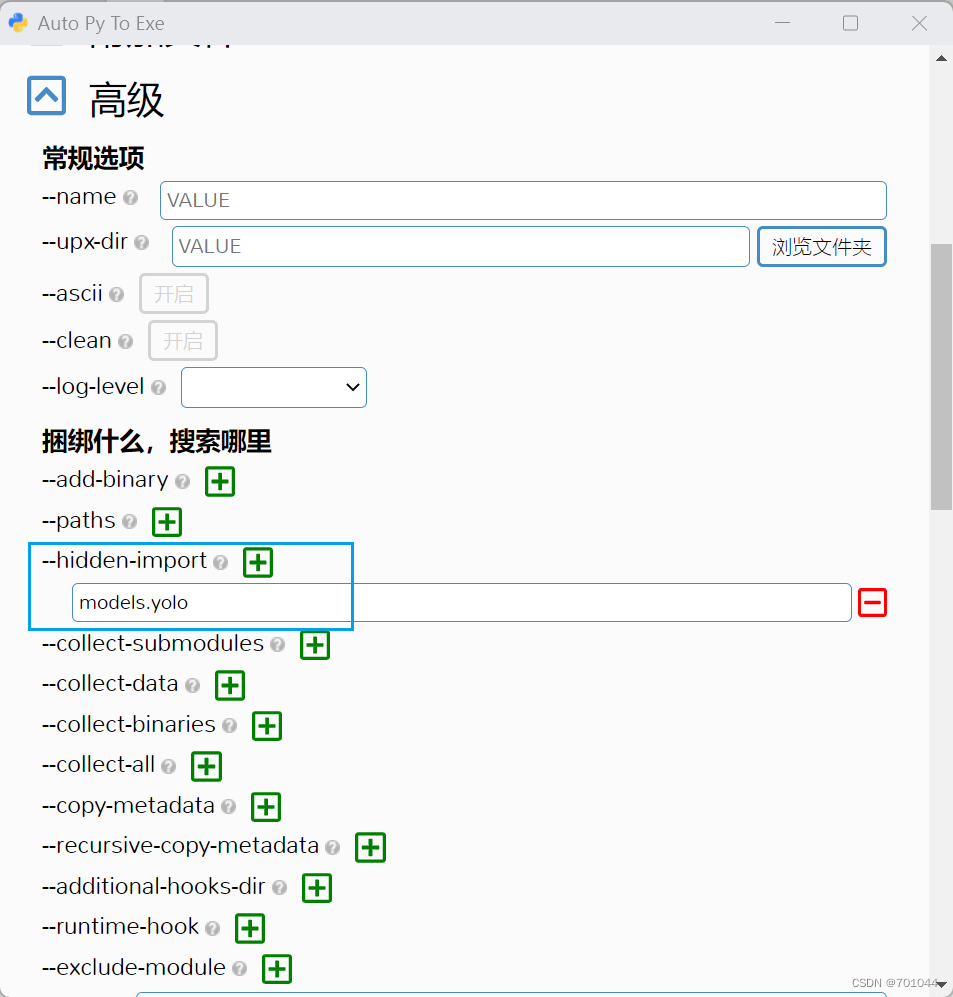Open the --log-level dropdown
The height and width of the screenshot is (997, 953).
274,387
